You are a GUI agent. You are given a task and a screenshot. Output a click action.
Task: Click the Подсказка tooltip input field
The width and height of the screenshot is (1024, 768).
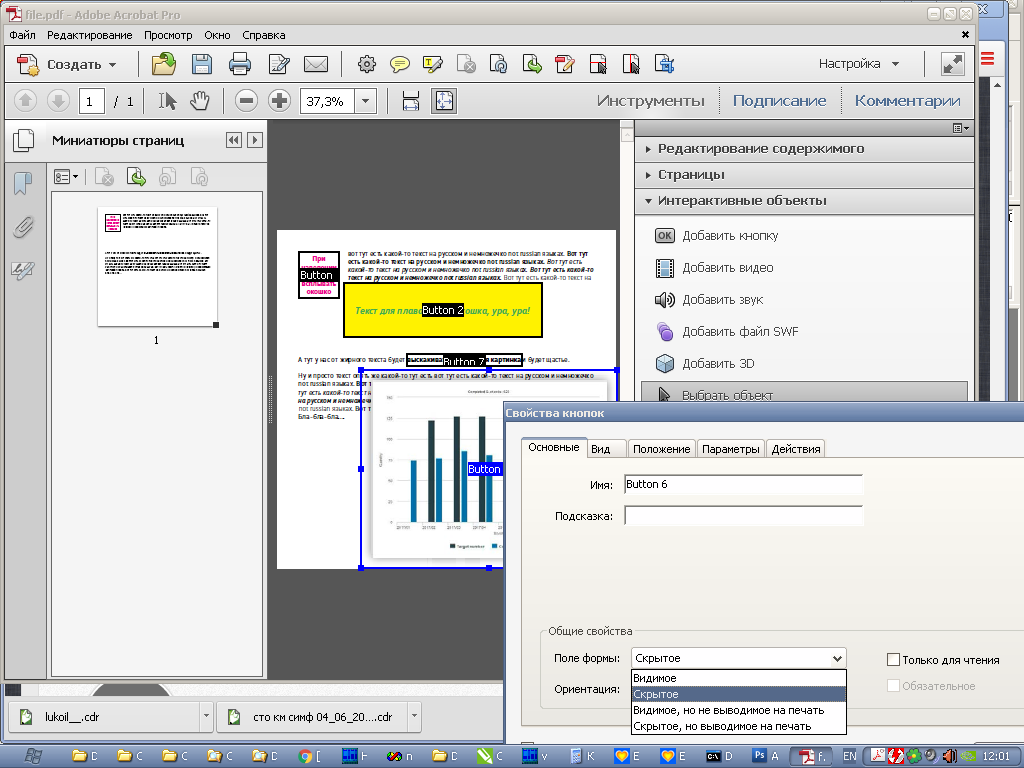(x=744, y=516)
